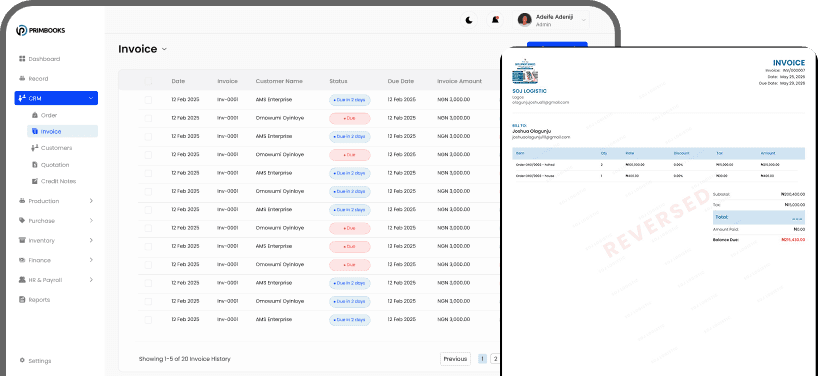Click the Amount Paid line on the invoice
Viewport: 819px width, 376px height.
coord(758,229)
